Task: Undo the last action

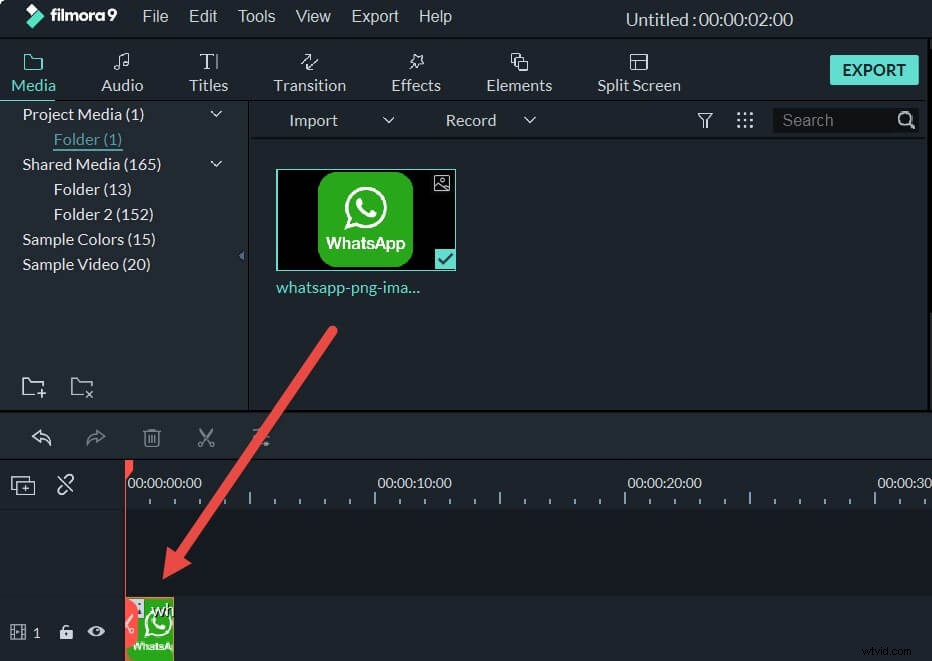Action: click(x=41, y=438)
